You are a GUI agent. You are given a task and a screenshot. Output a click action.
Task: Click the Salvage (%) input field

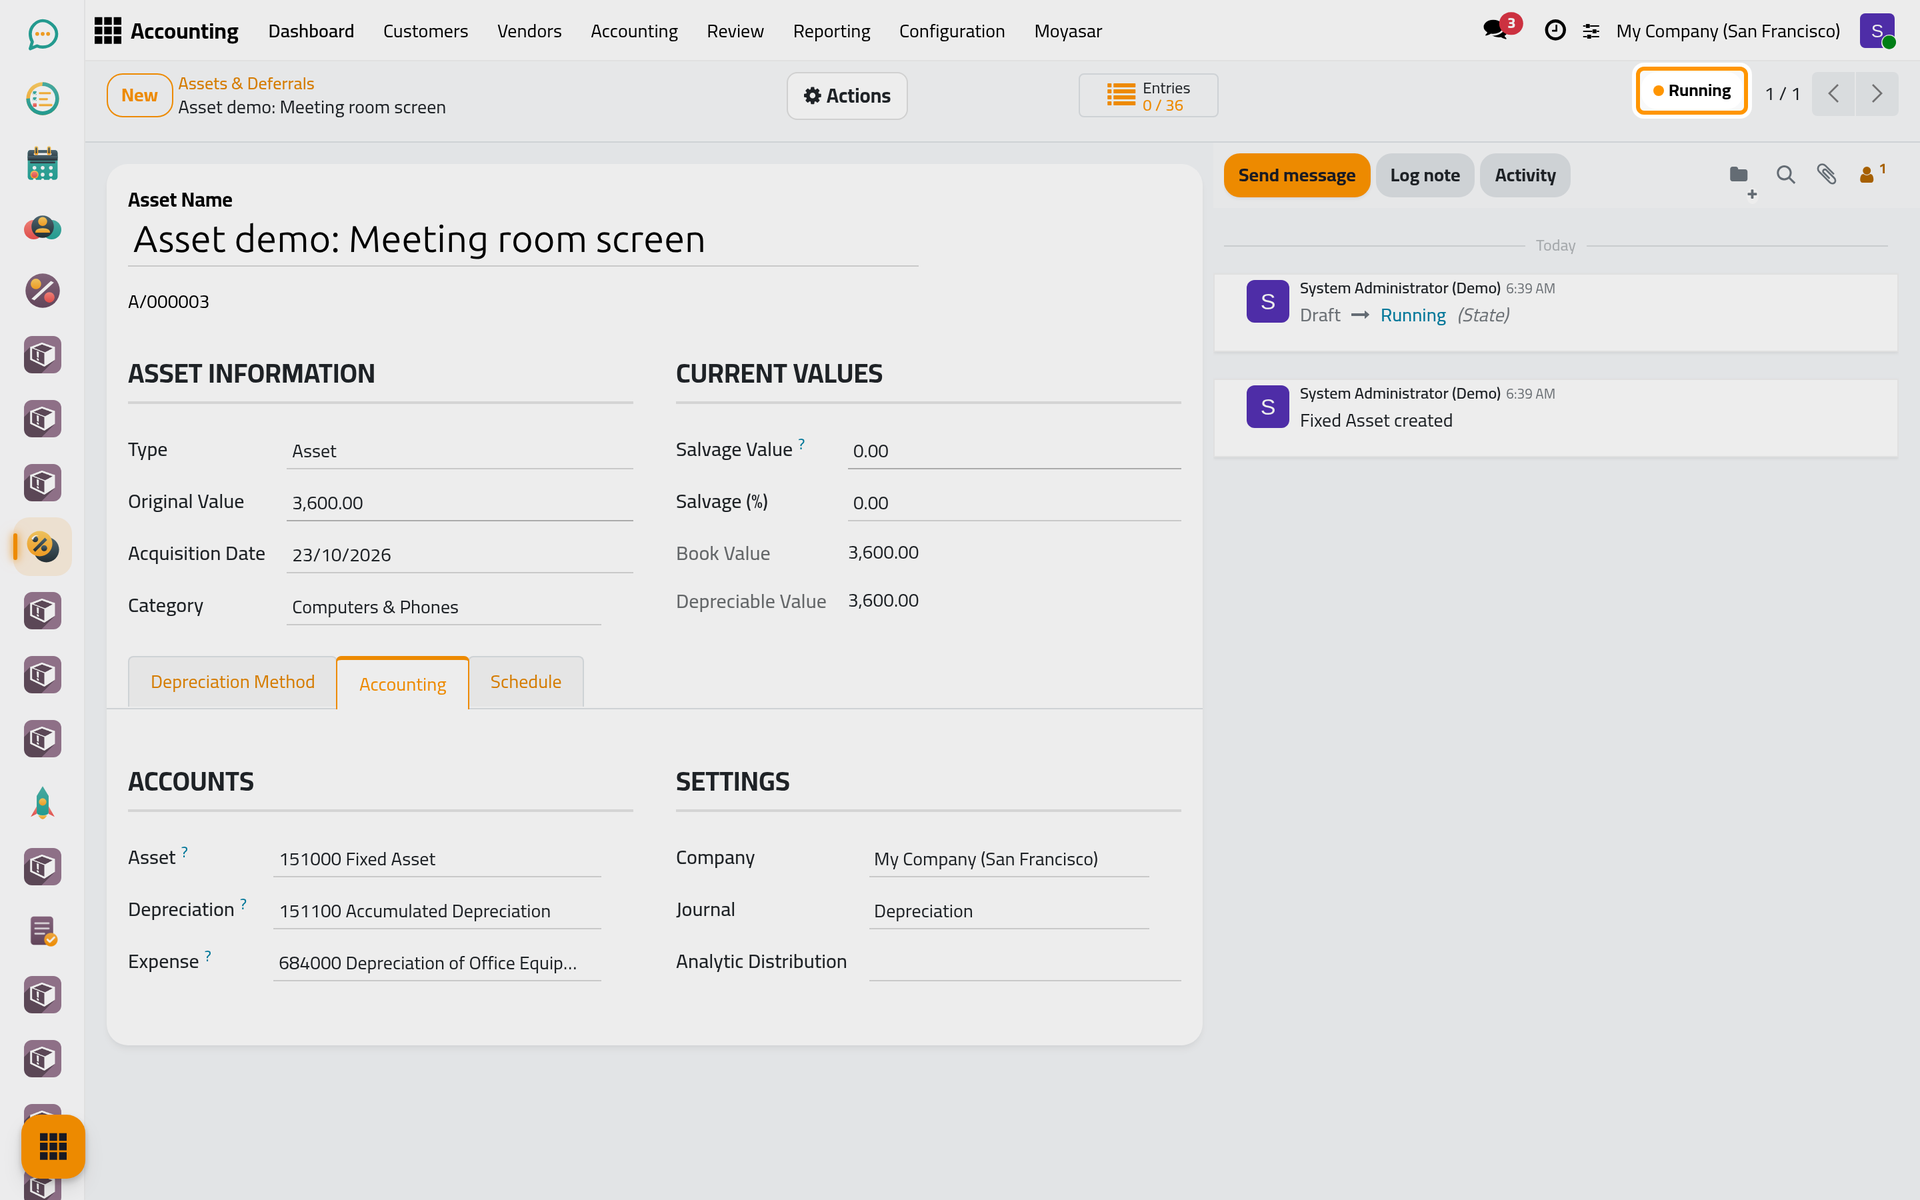tap(1014, 503)
